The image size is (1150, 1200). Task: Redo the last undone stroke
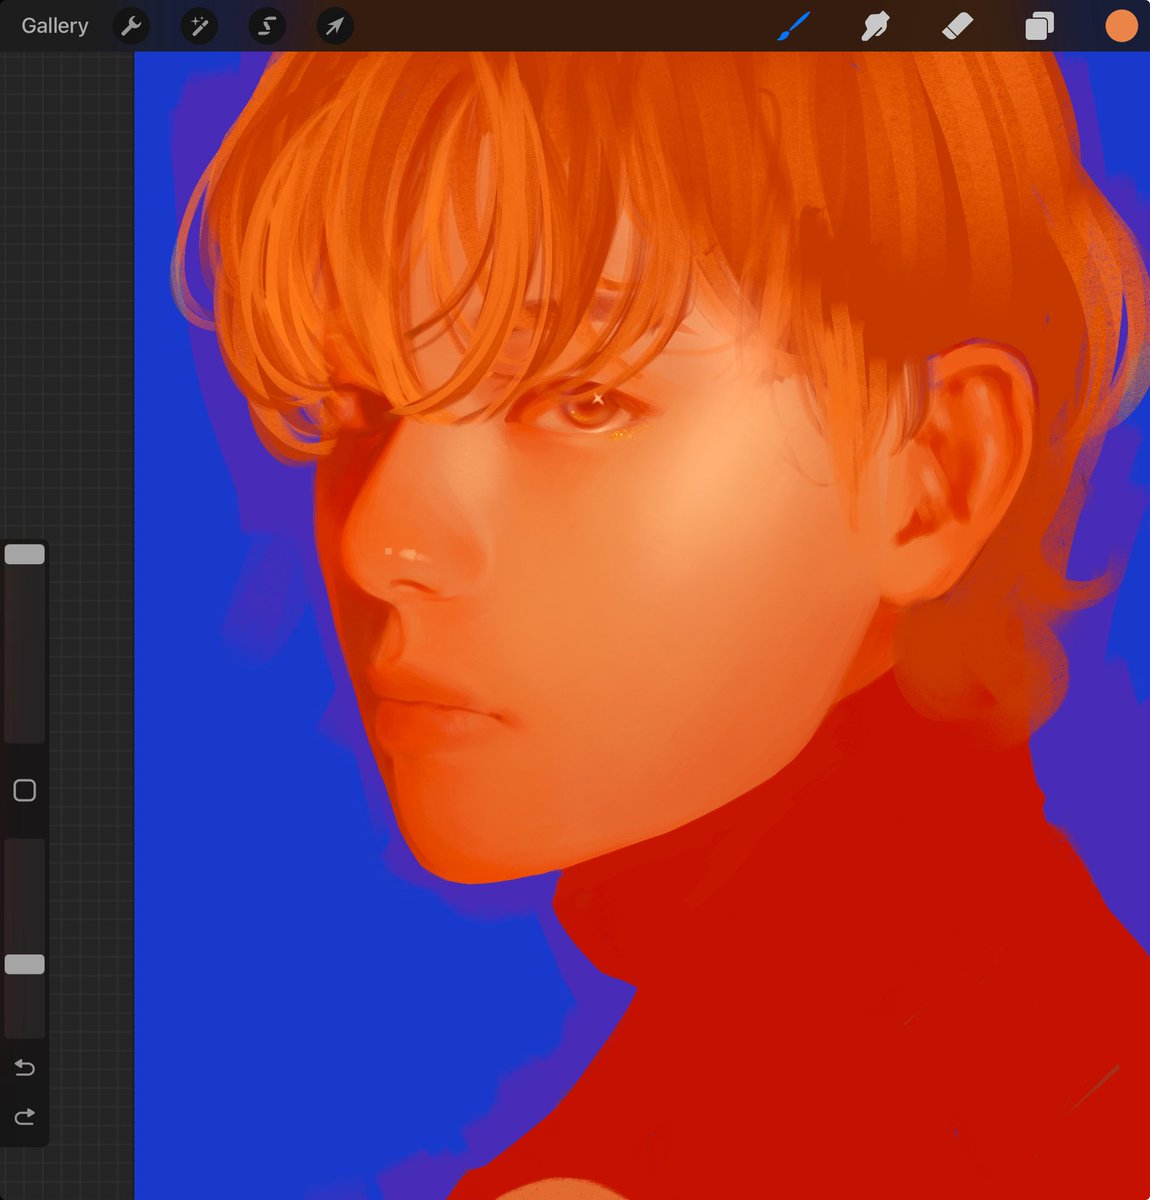25,1116
